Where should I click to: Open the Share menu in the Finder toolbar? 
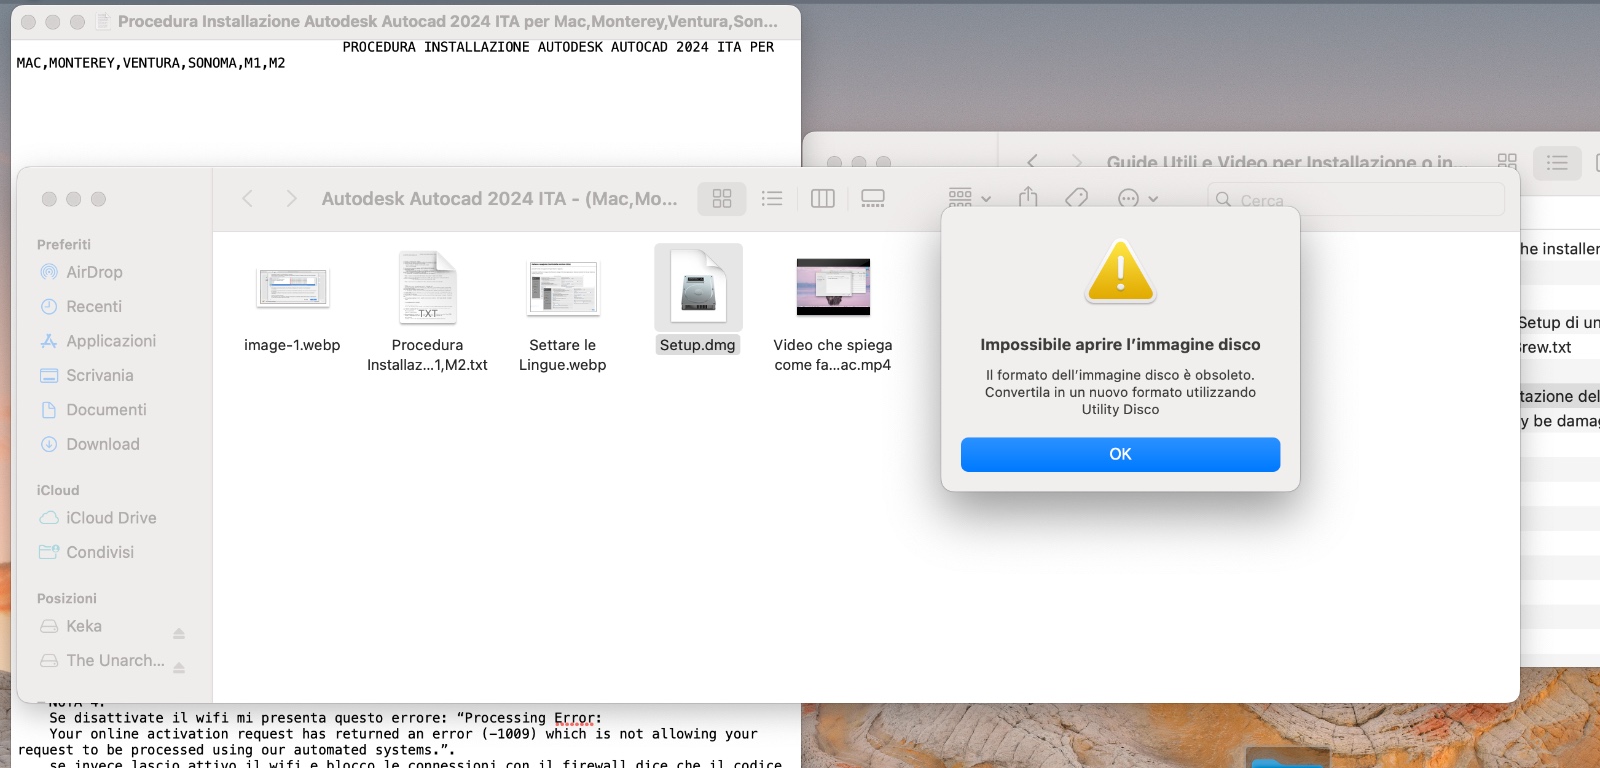[1028, 198]
